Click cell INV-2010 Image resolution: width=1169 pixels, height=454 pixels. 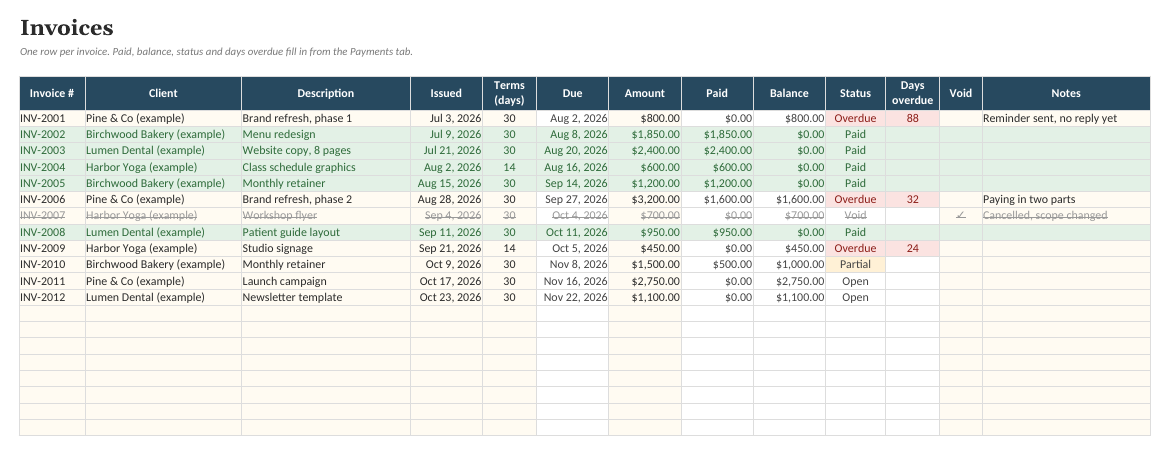click(x=52, y=265)
